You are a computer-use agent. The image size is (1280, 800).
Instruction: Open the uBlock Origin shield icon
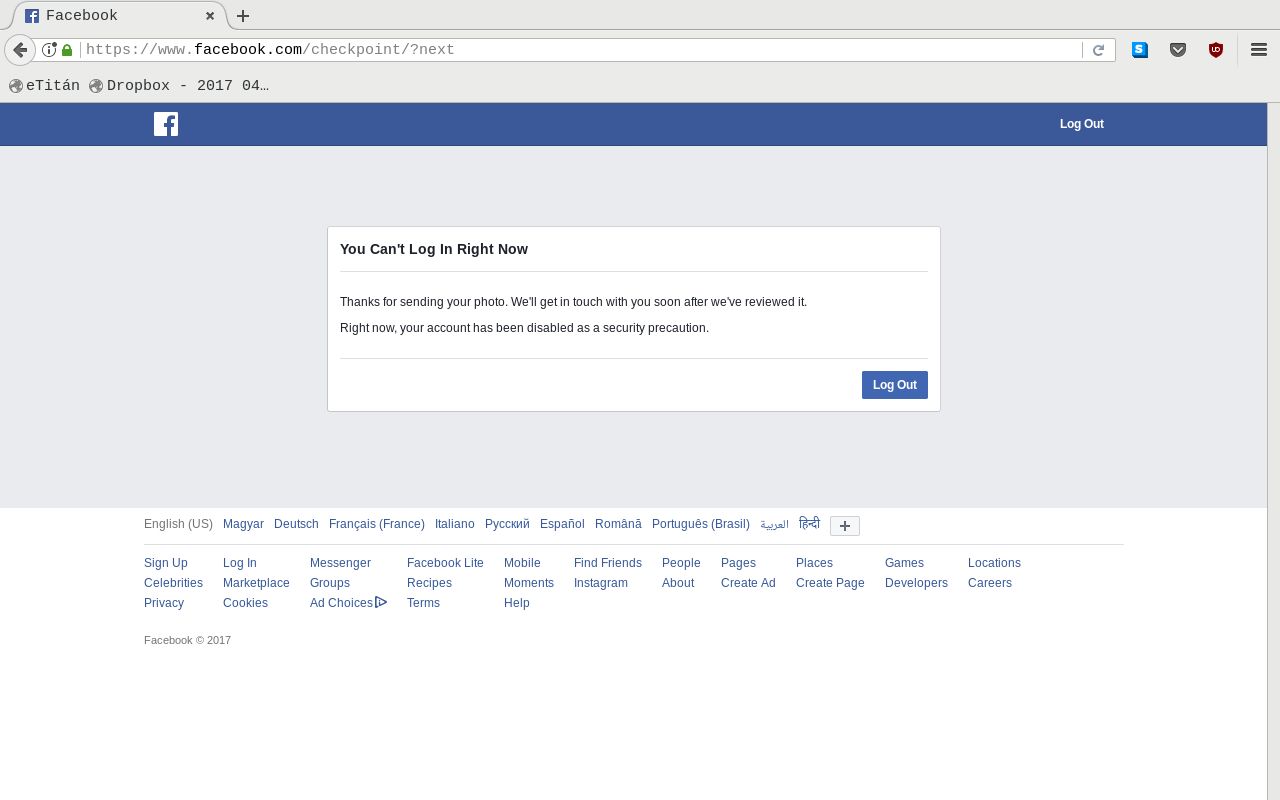point(1216,49)
